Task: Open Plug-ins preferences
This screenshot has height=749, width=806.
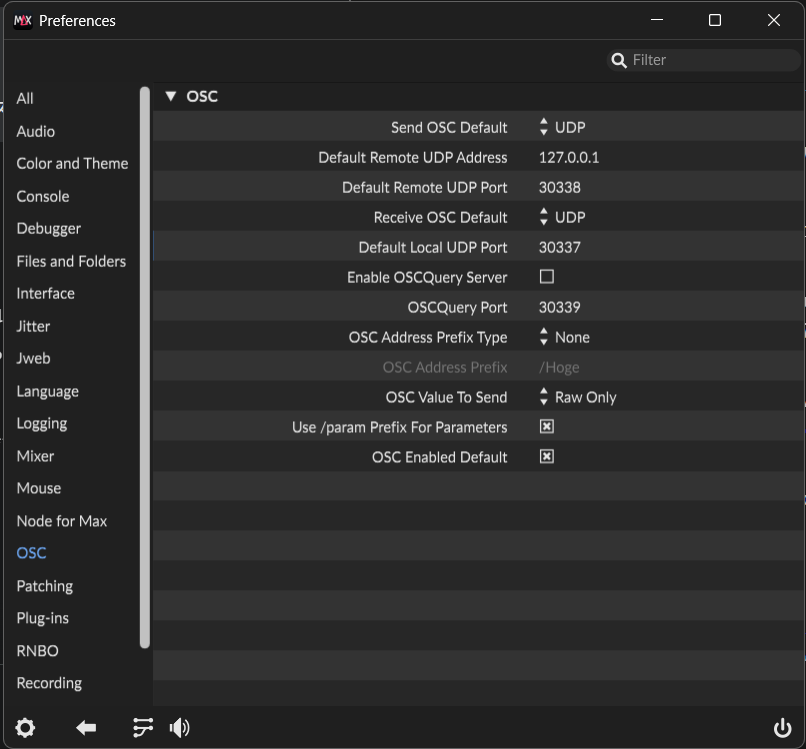Action: (42, 618)
